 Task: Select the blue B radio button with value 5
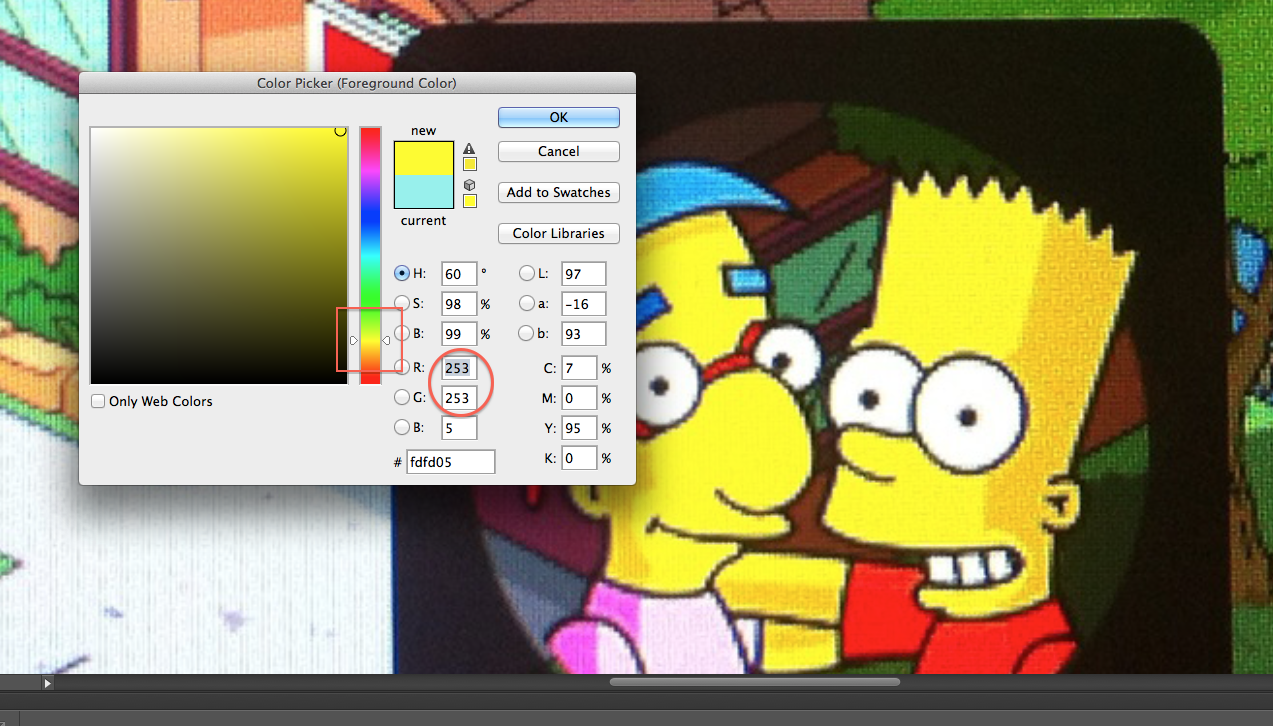pyautogui.click(x=402, y=427)
